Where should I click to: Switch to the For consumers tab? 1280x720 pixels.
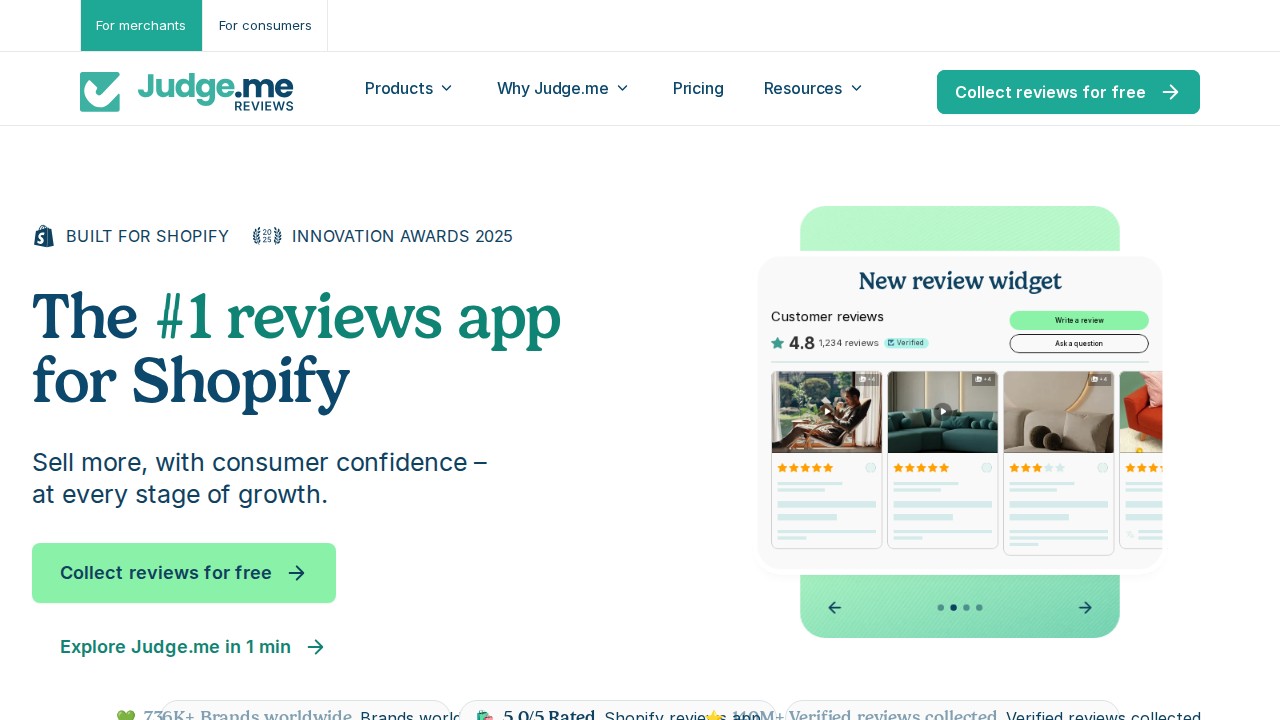pyautogui.click(x=265, y=25)
